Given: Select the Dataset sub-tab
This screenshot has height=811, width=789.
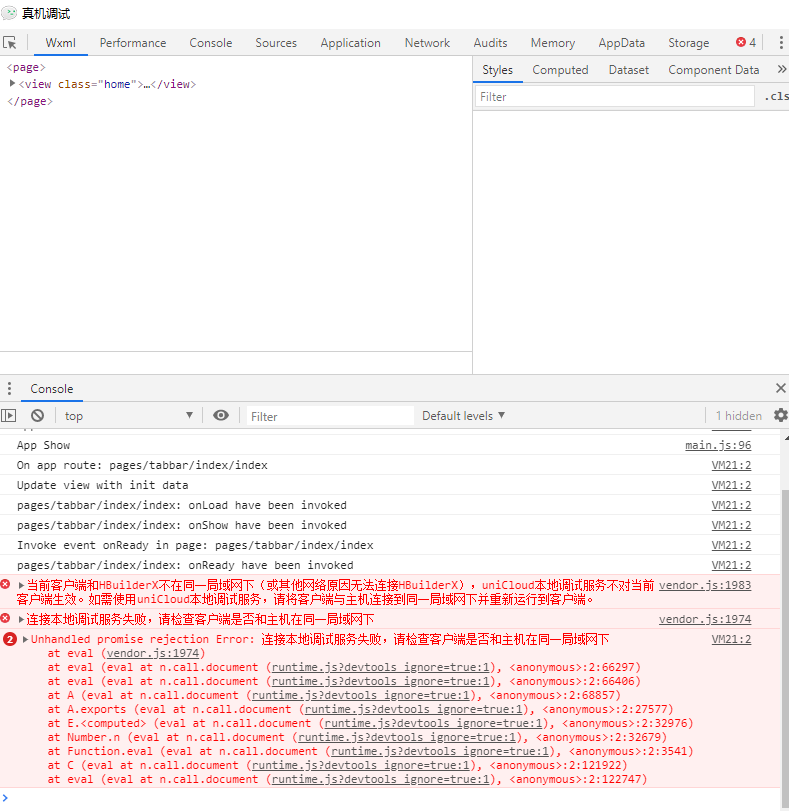Looking at the screenshot, I should [629, 70].
